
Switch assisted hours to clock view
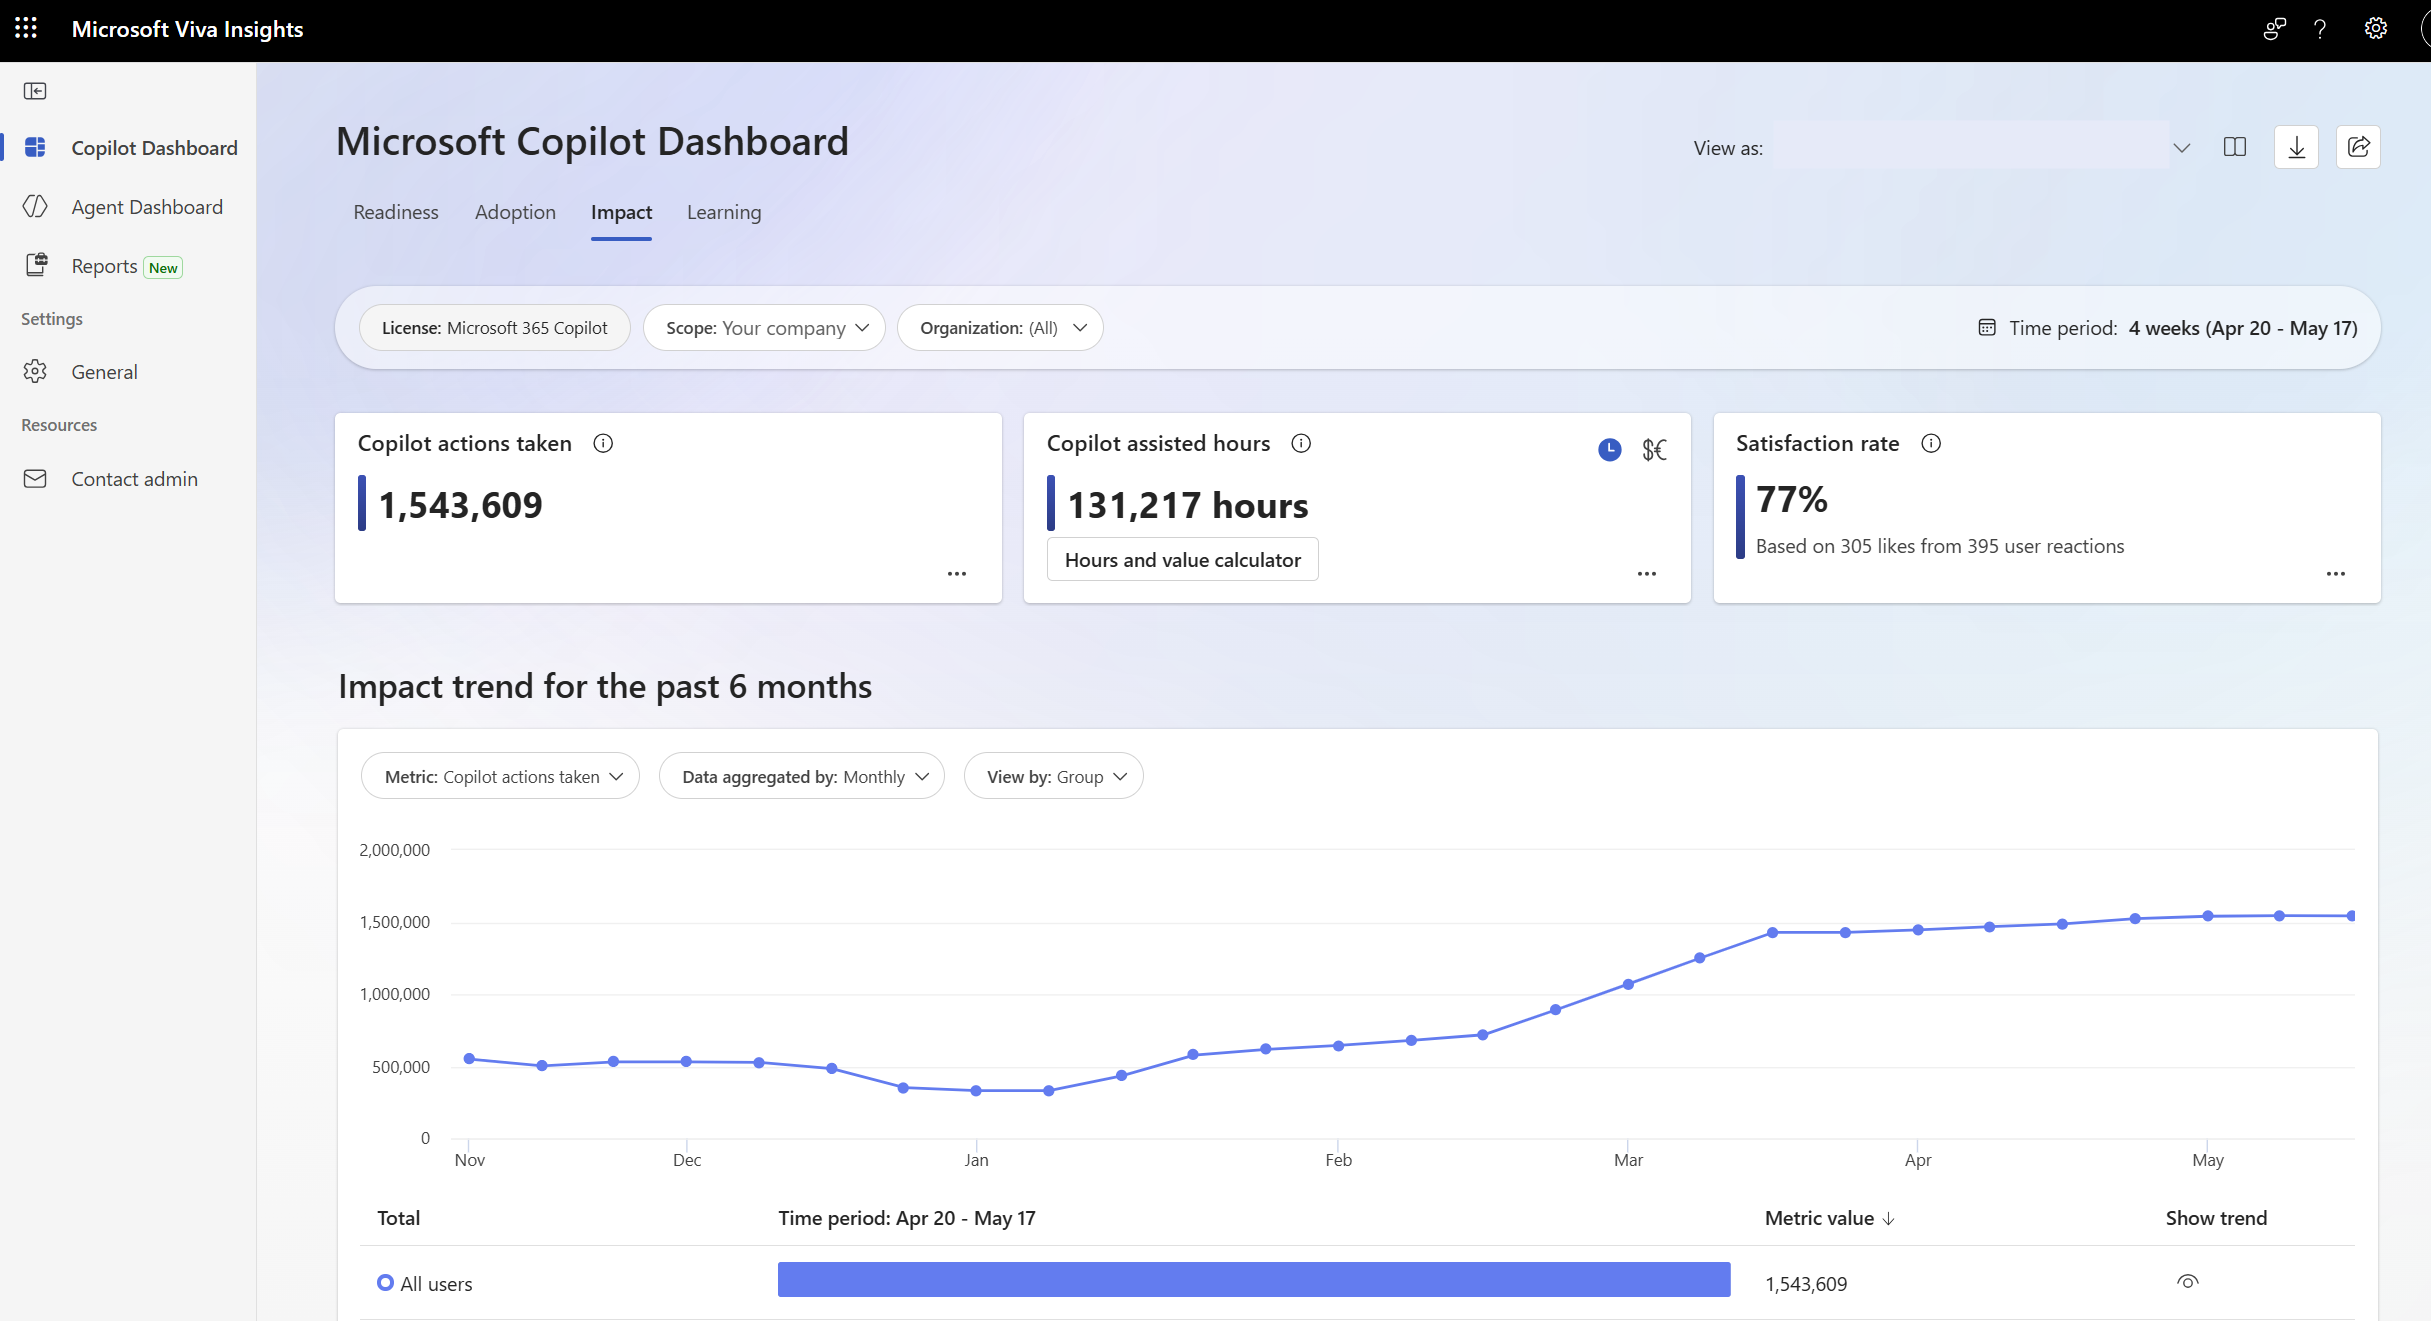click(x=1610, y=450)
